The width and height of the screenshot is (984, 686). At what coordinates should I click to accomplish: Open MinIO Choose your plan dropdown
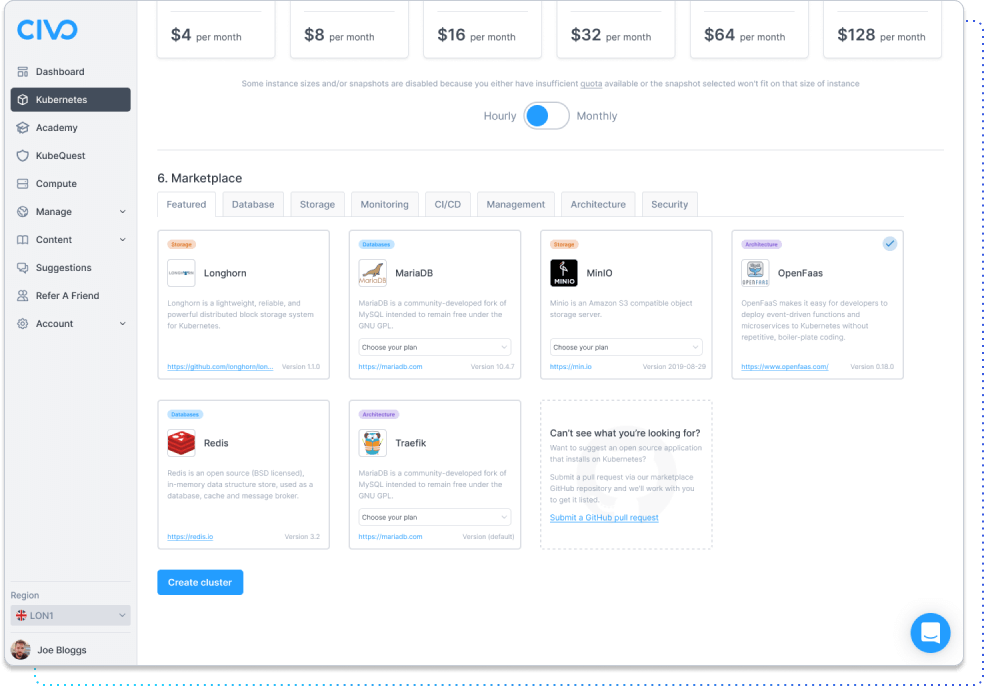pyautogui.click(x=626, y=347)
